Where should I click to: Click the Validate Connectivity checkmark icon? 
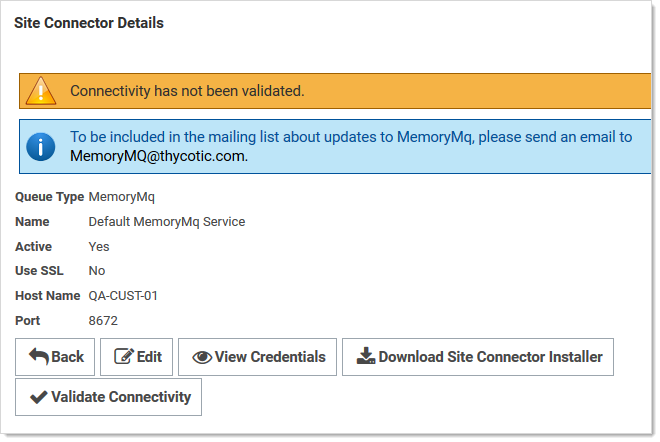point(38,397)
